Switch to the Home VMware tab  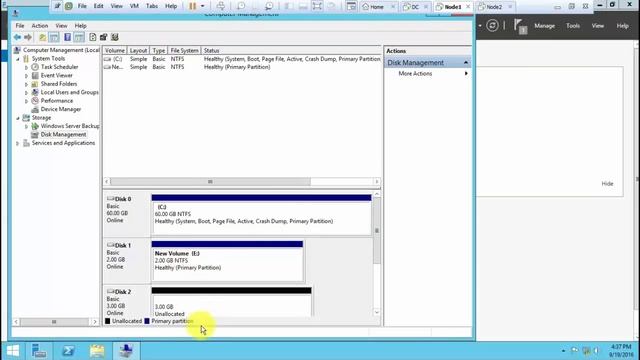(376, 7)
